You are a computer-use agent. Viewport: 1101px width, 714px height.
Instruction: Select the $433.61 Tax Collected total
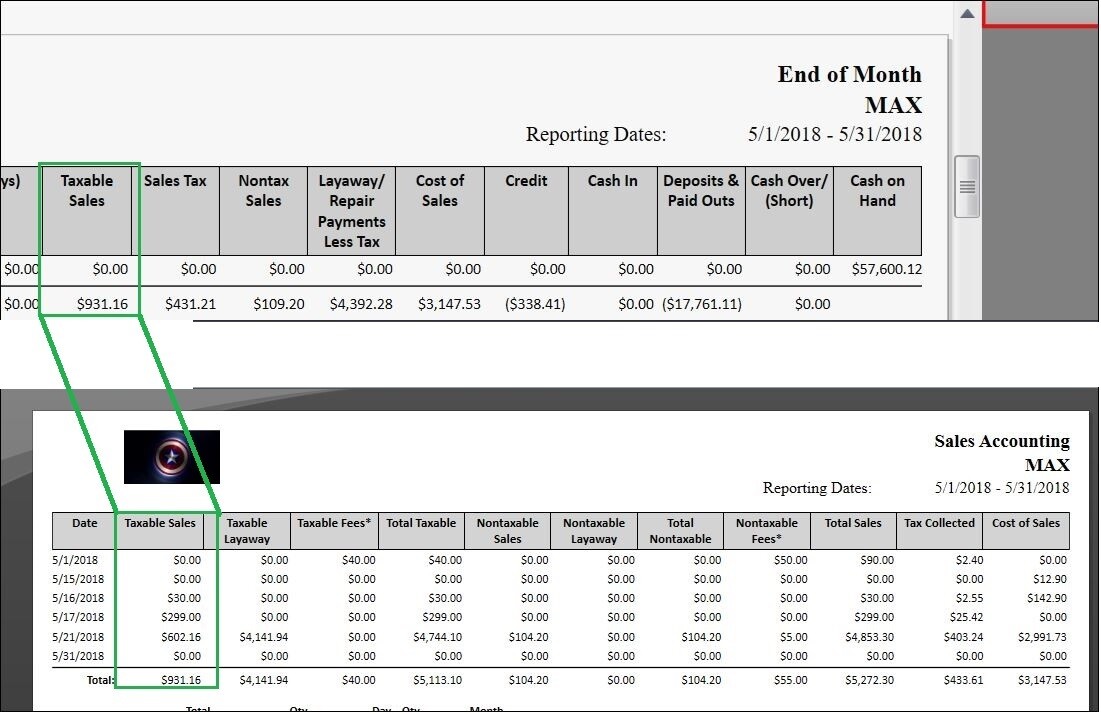963,680
